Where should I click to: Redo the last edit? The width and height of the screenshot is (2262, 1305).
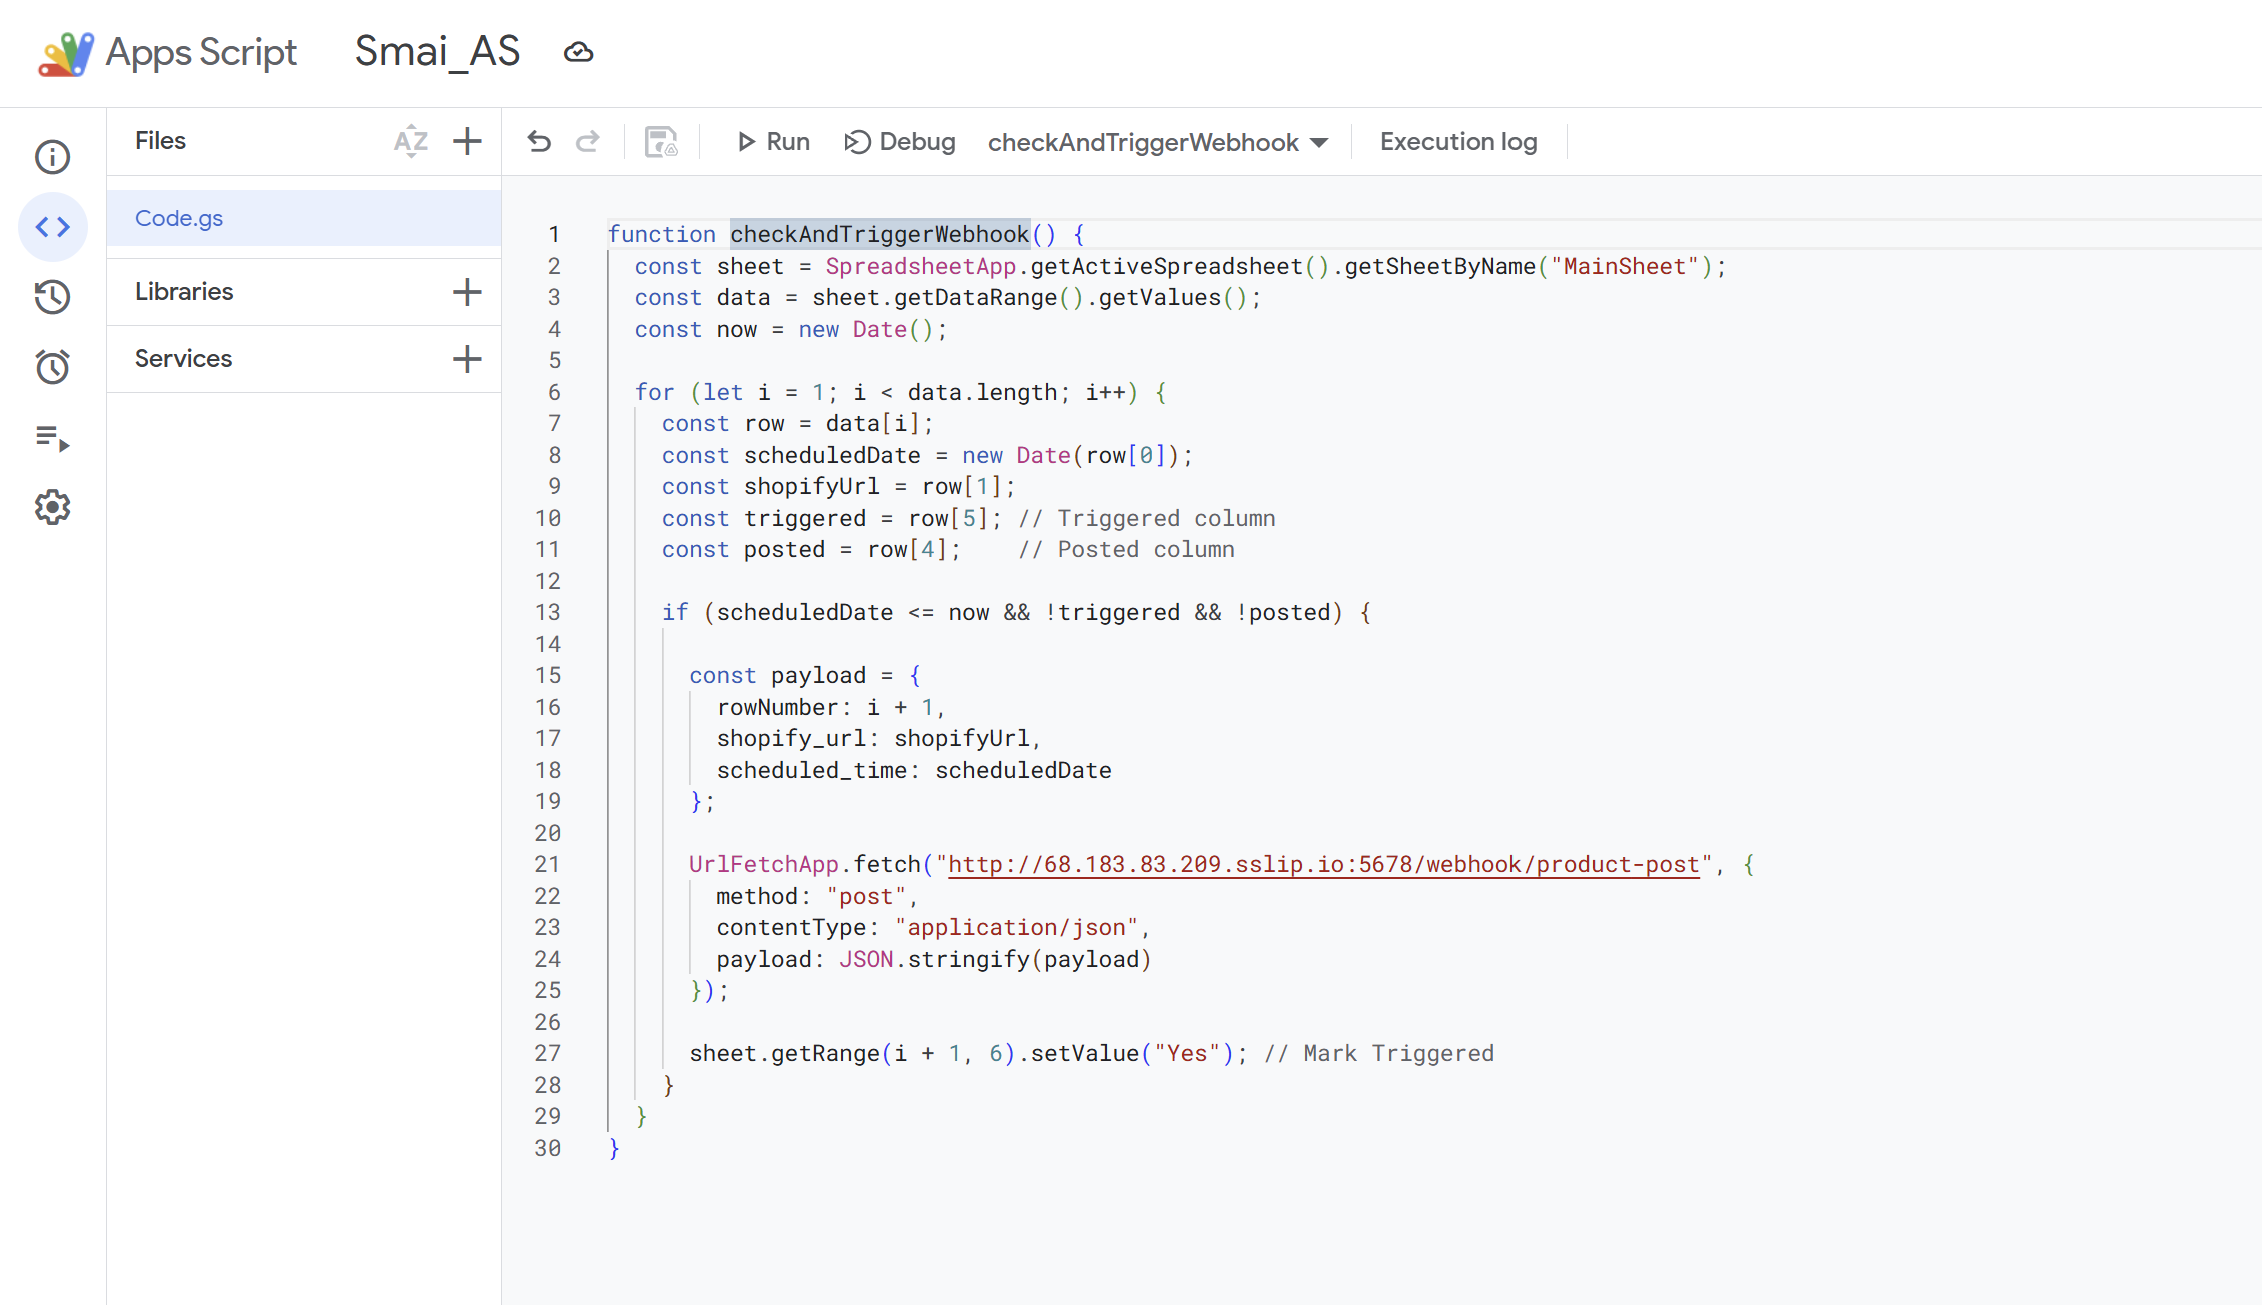[588, 142]
